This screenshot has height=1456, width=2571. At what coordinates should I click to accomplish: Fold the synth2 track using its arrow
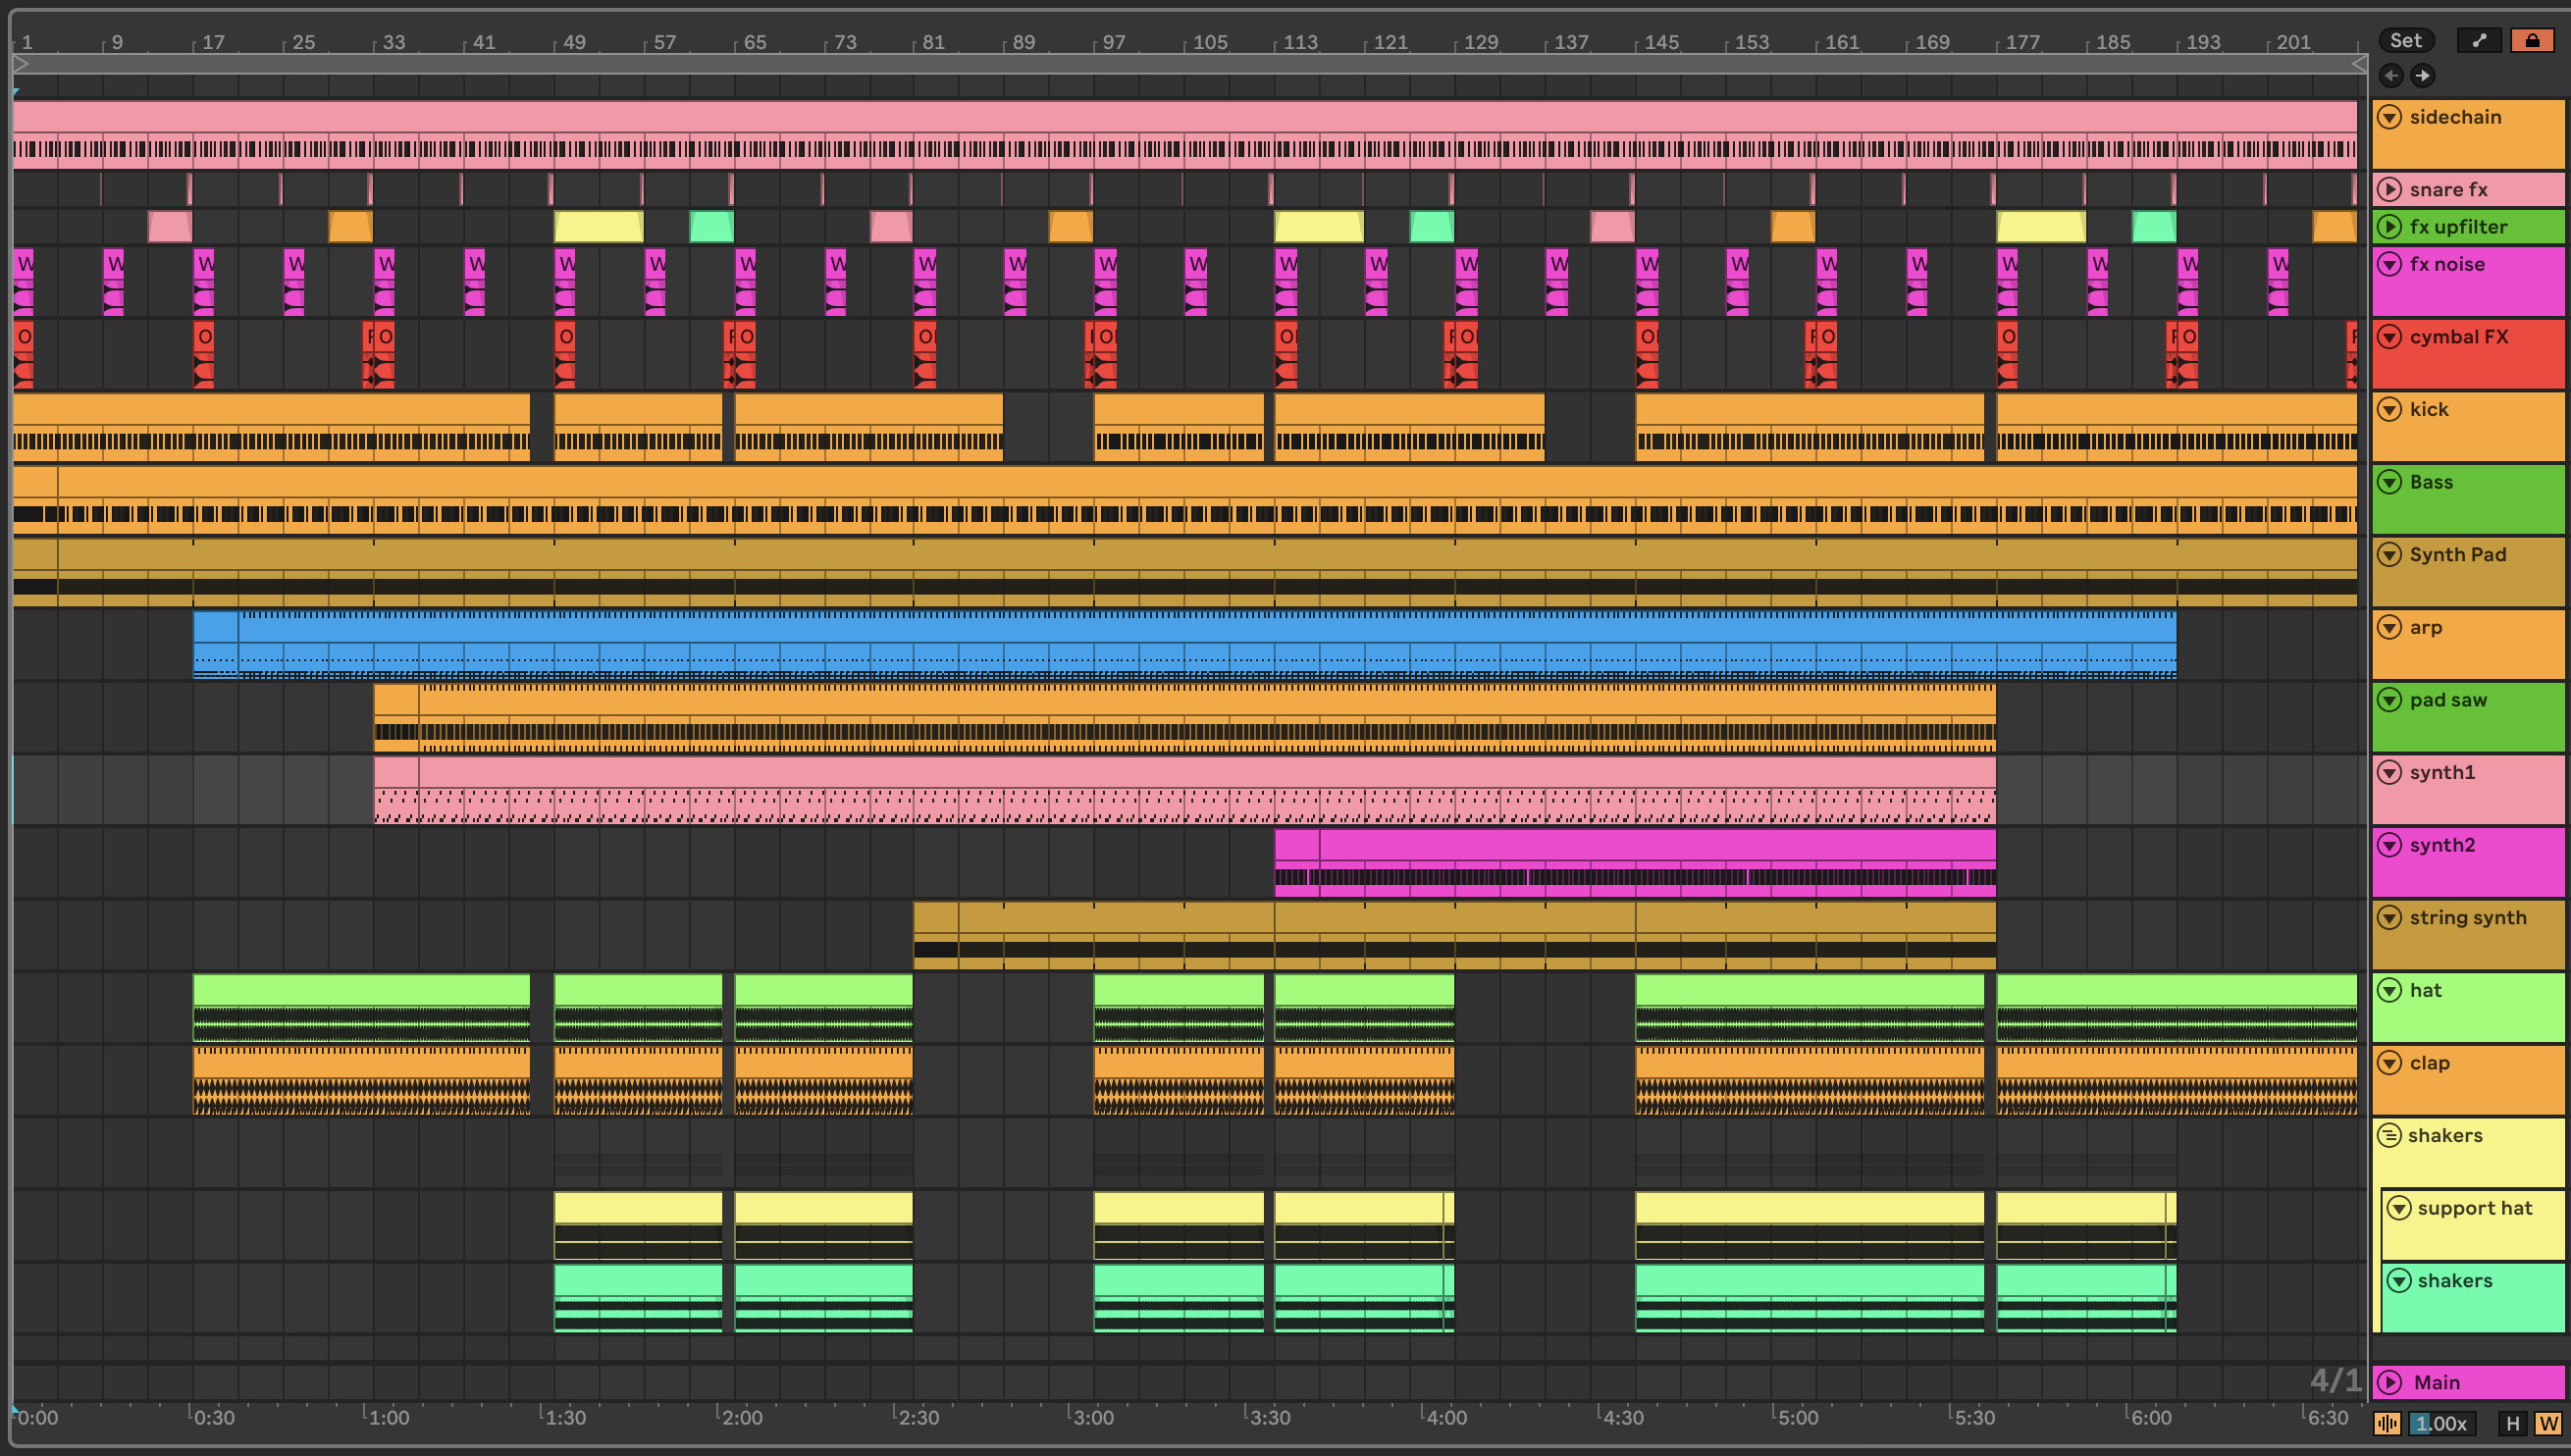point(2389,845)
